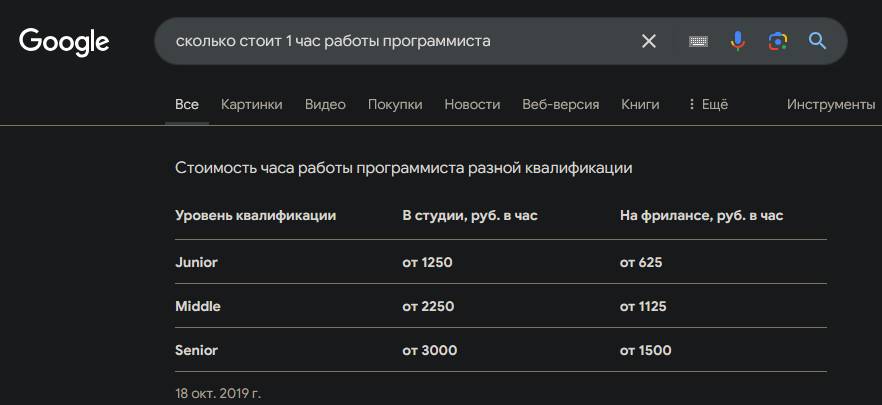Start voice search with microphone icon
The width and height of the screenshot is (882, 405).
click(737, 41)
